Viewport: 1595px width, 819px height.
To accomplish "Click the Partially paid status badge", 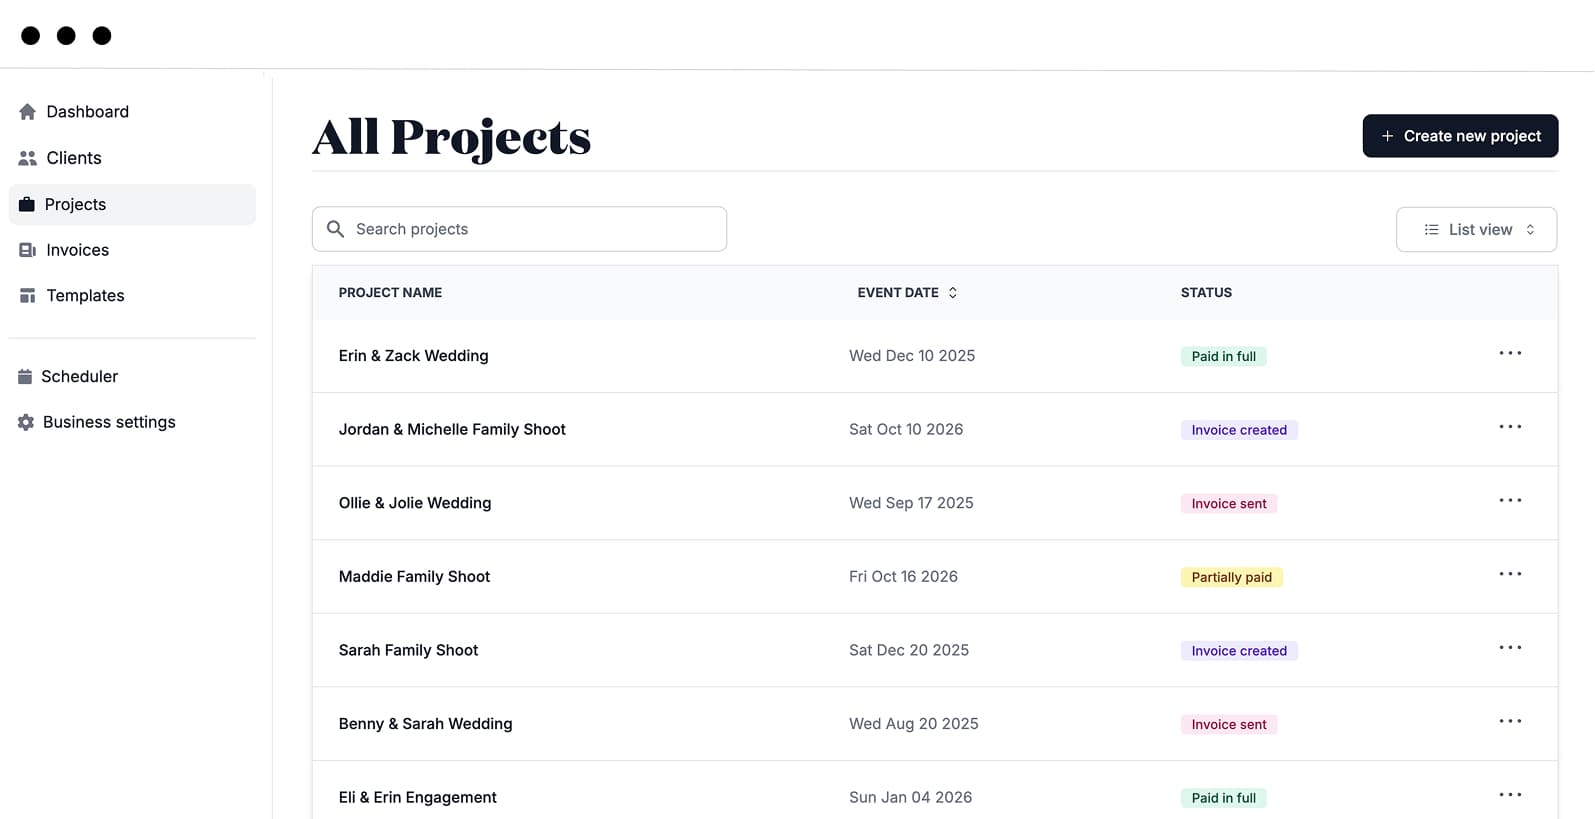I will point(1231,578).
